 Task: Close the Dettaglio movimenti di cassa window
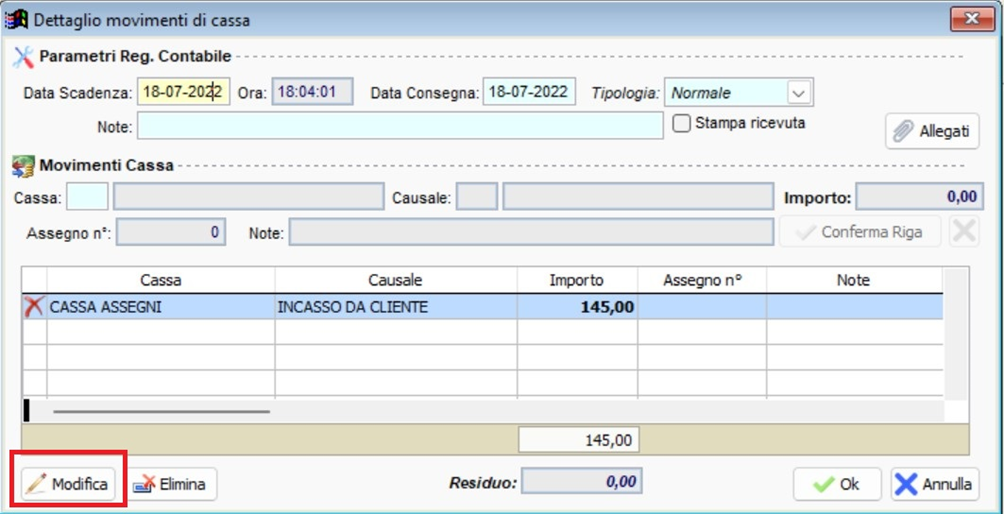972,19
